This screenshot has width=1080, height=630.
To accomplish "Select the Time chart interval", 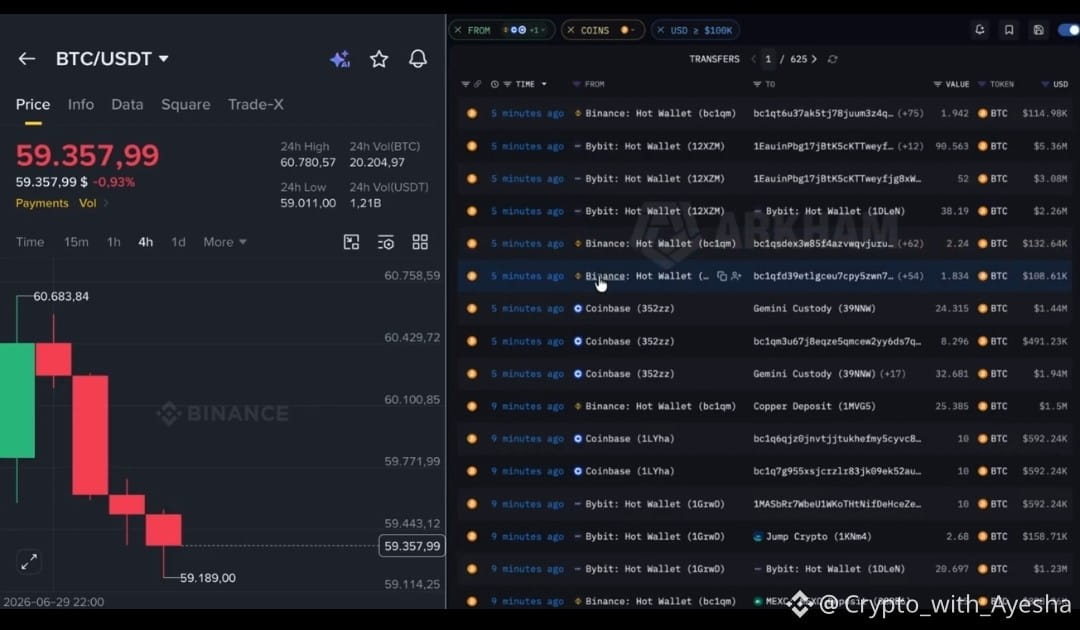I will (x=30, y=242).
